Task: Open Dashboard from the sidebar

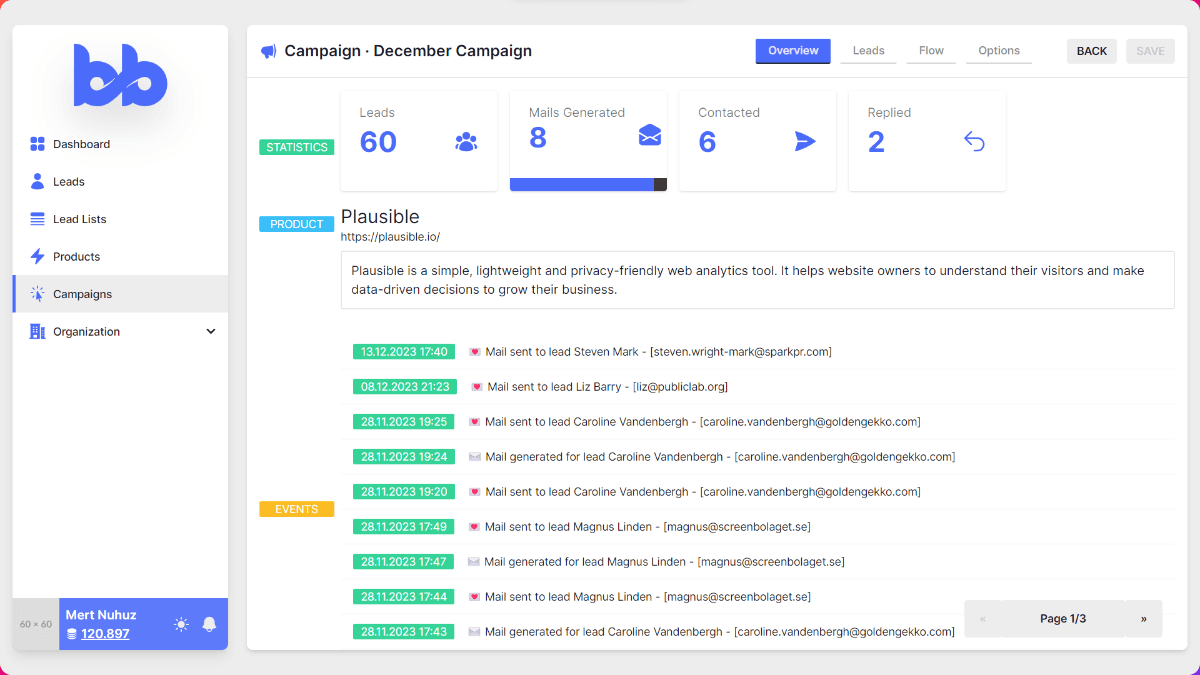Action: point(81,144)
